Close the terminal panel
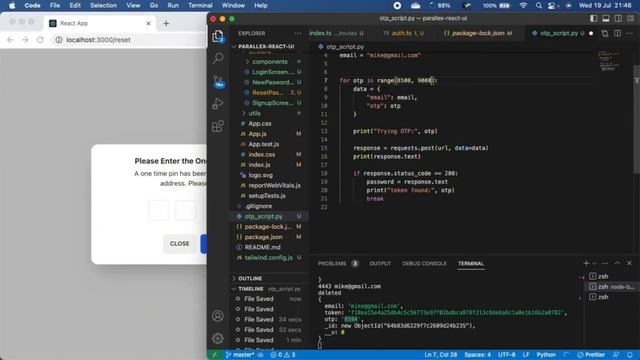 pyautogui.click(x=629, y=264)
